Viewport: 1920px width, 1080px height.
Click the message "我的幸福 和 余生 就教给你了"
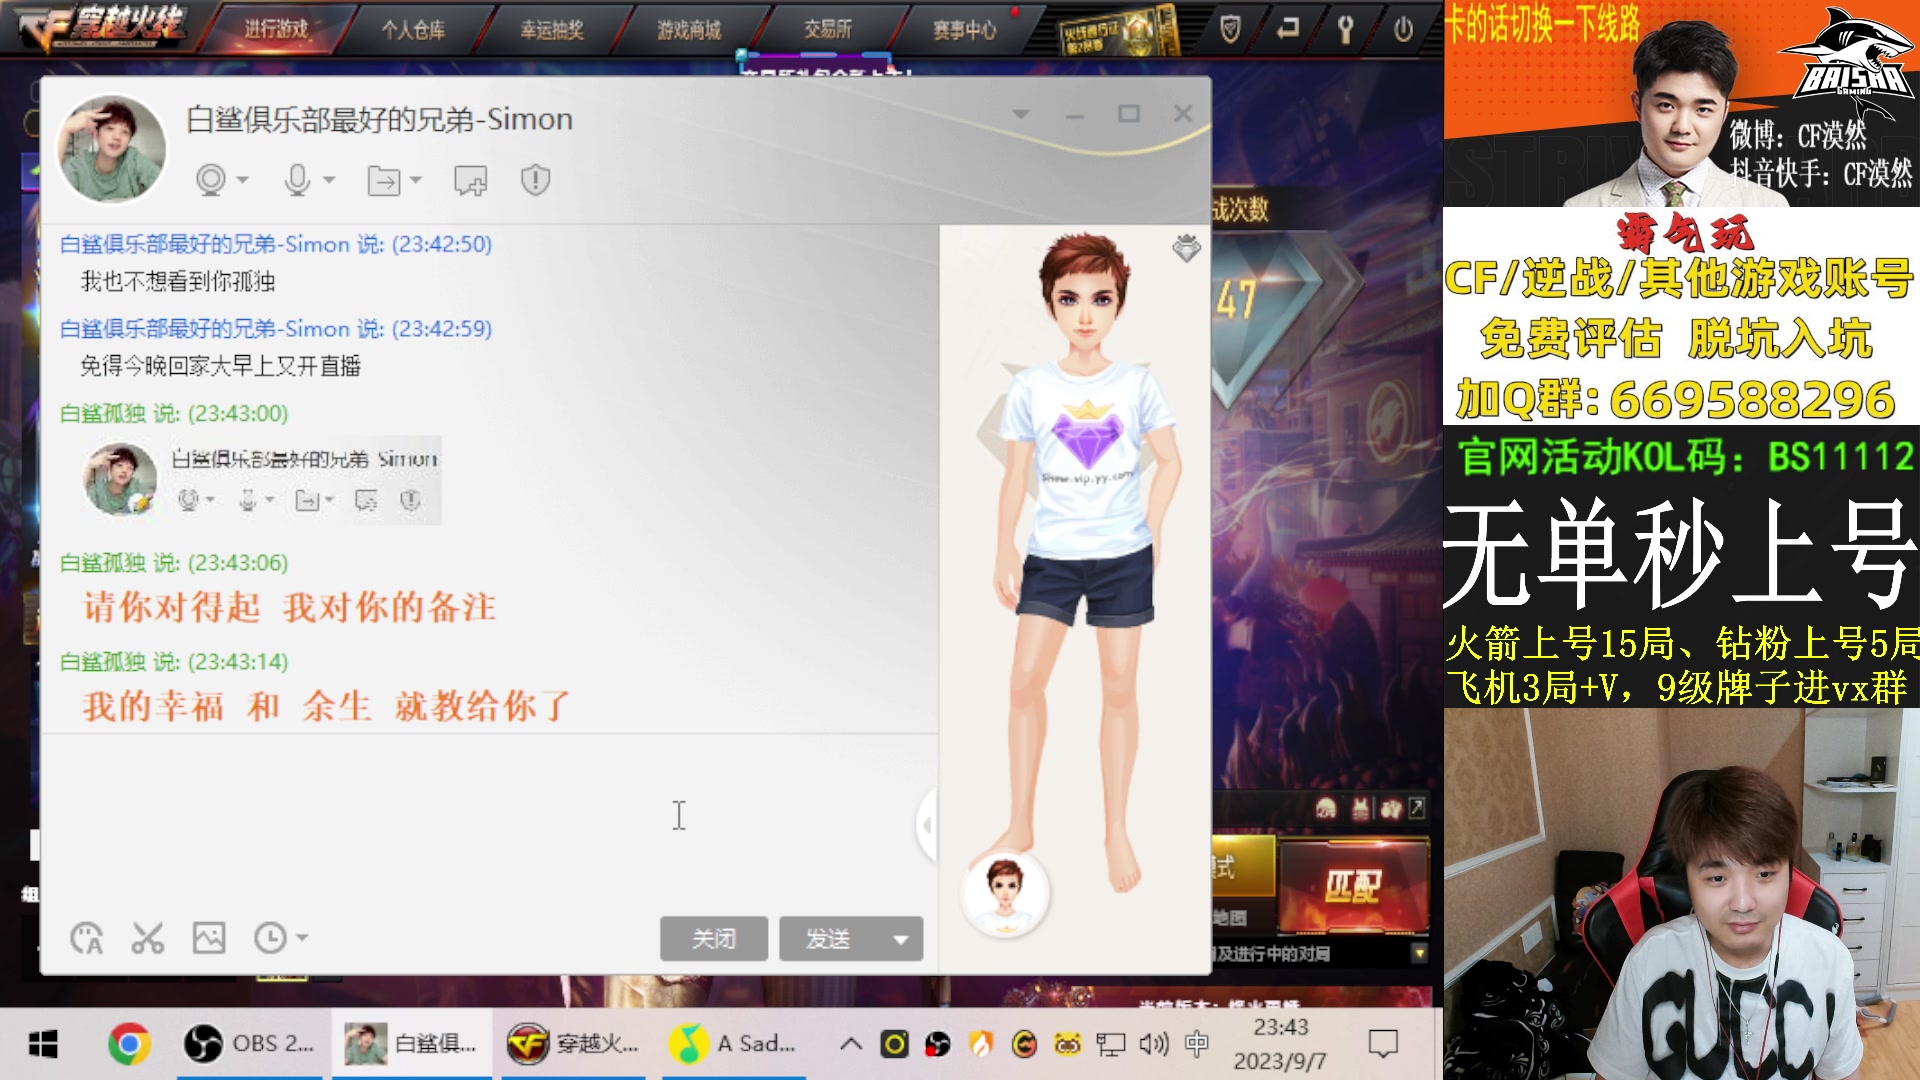(326, 707)
